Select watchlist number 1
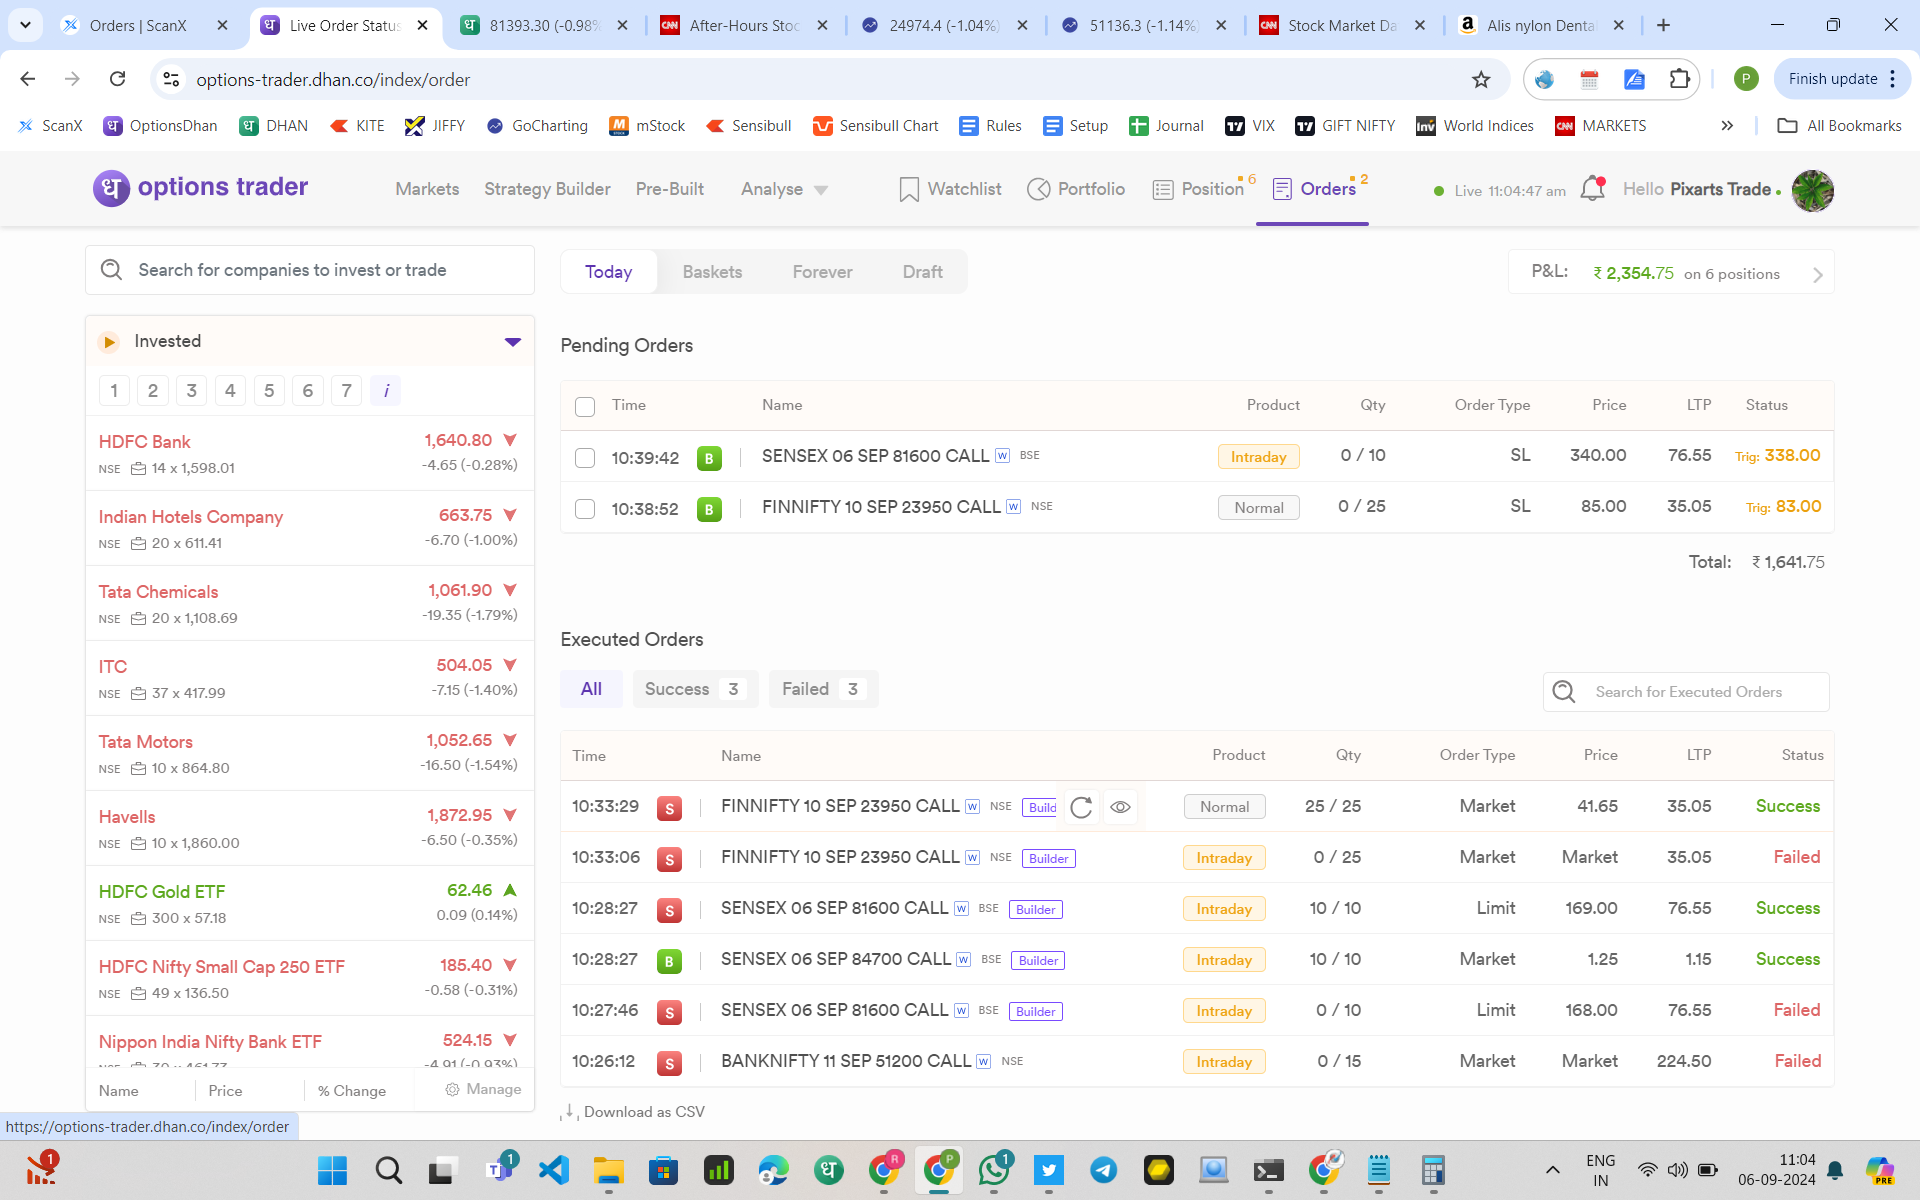This screenshot has height=1200, width=1920. [x=114, y=390]
